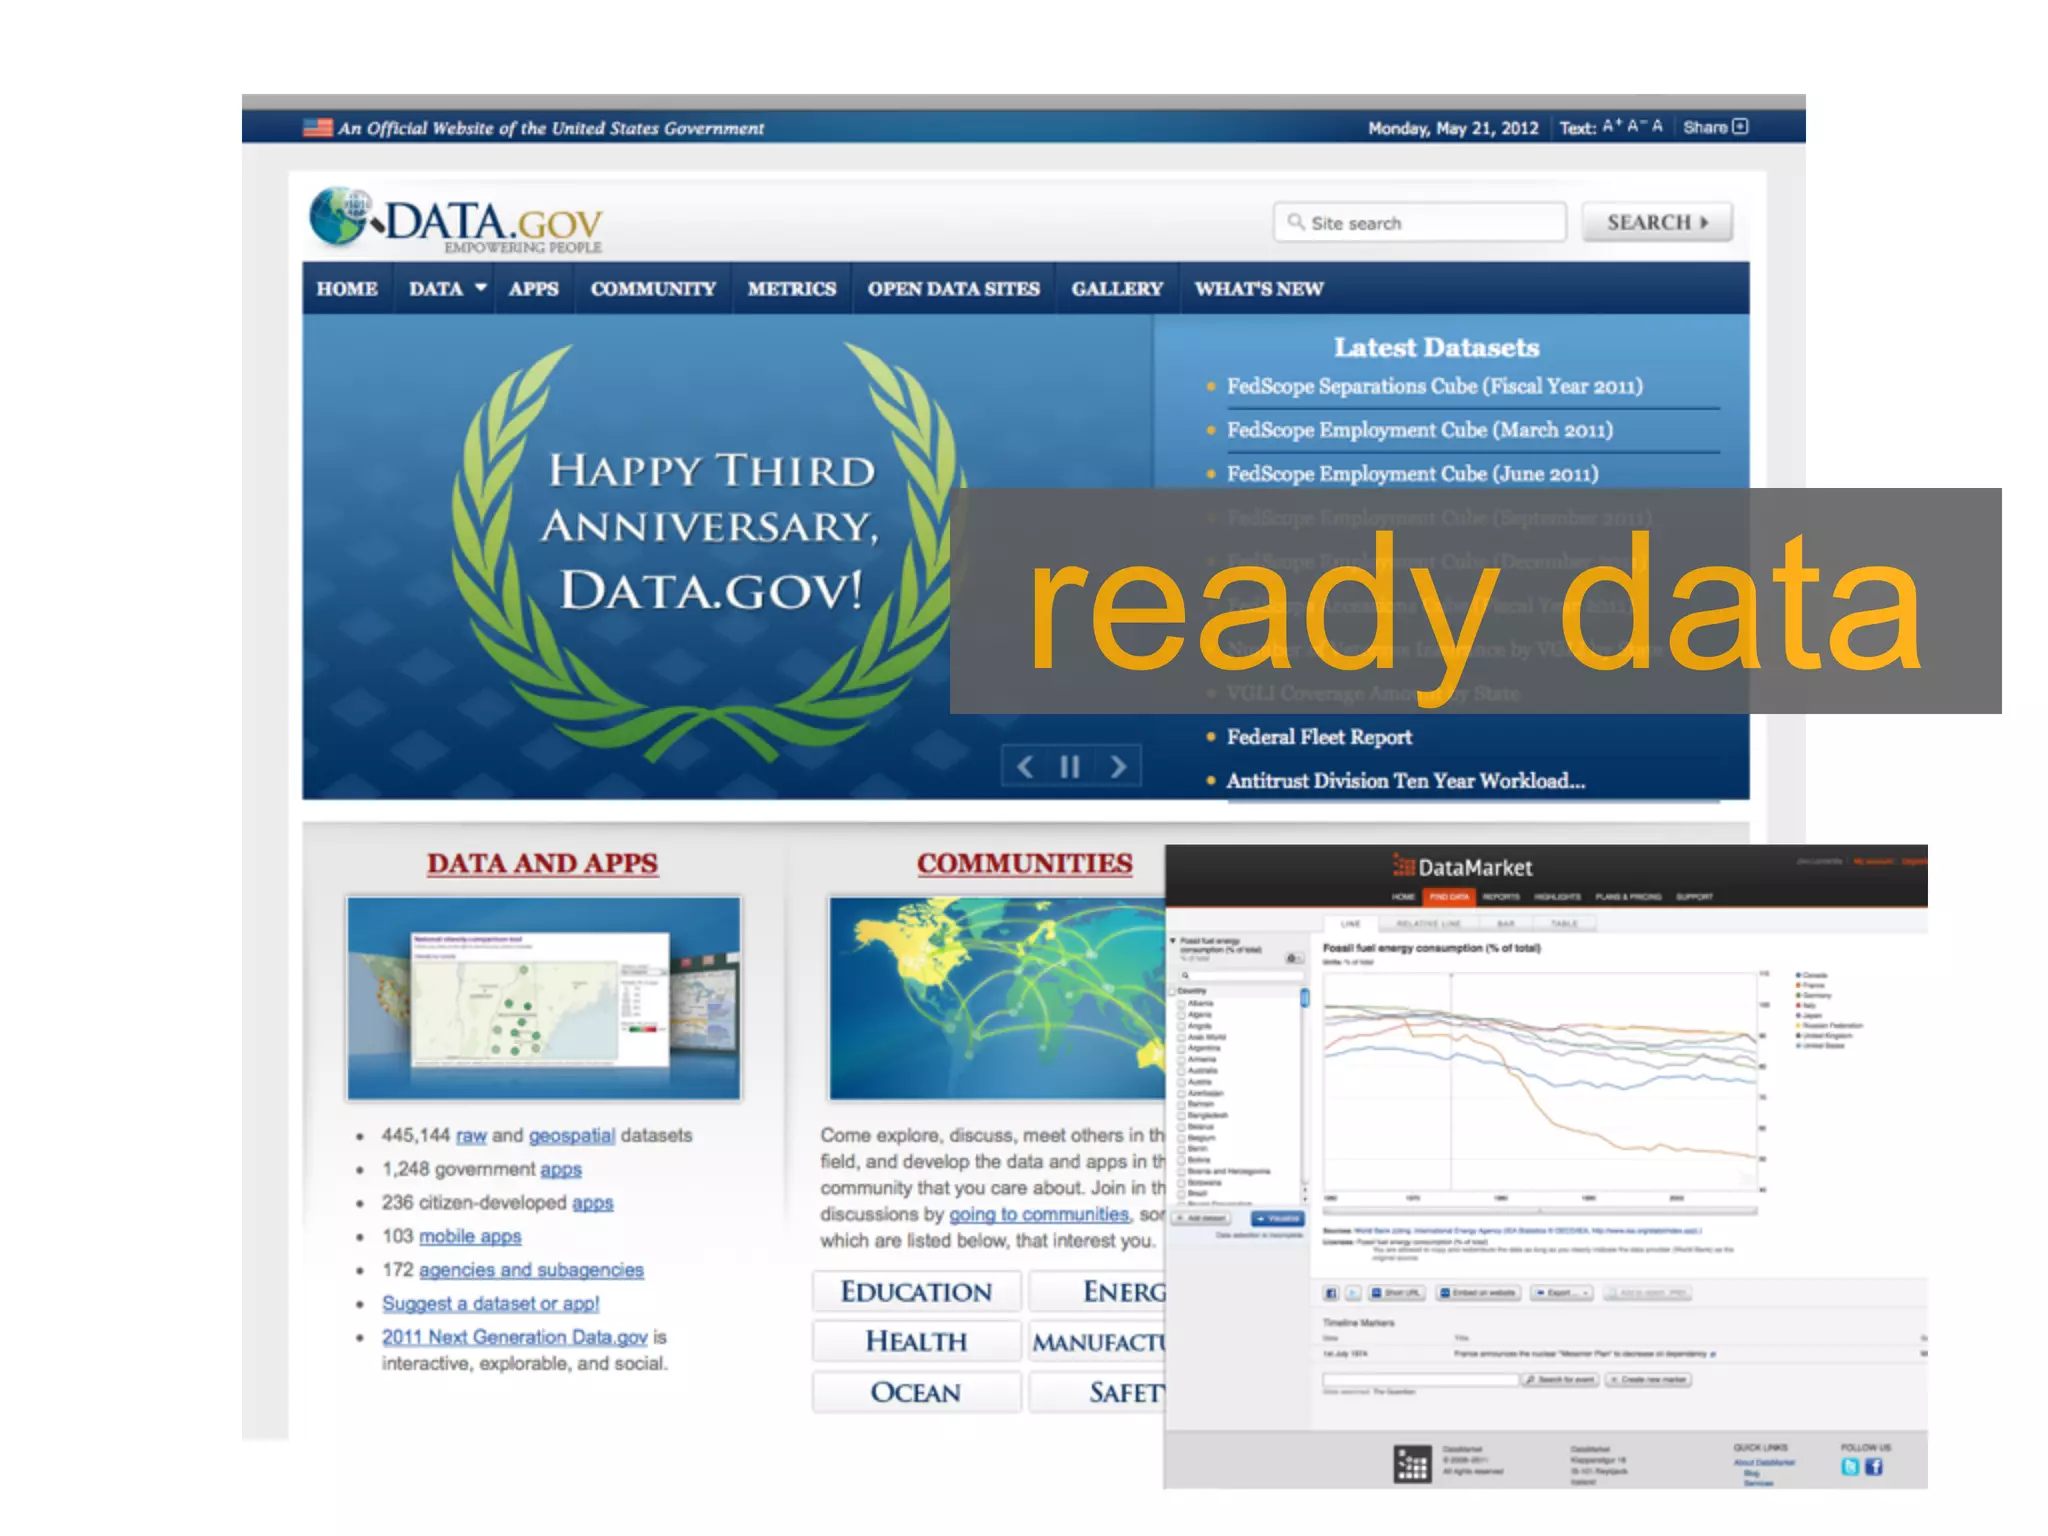Select the LINE chart tab

(1350, 923)
